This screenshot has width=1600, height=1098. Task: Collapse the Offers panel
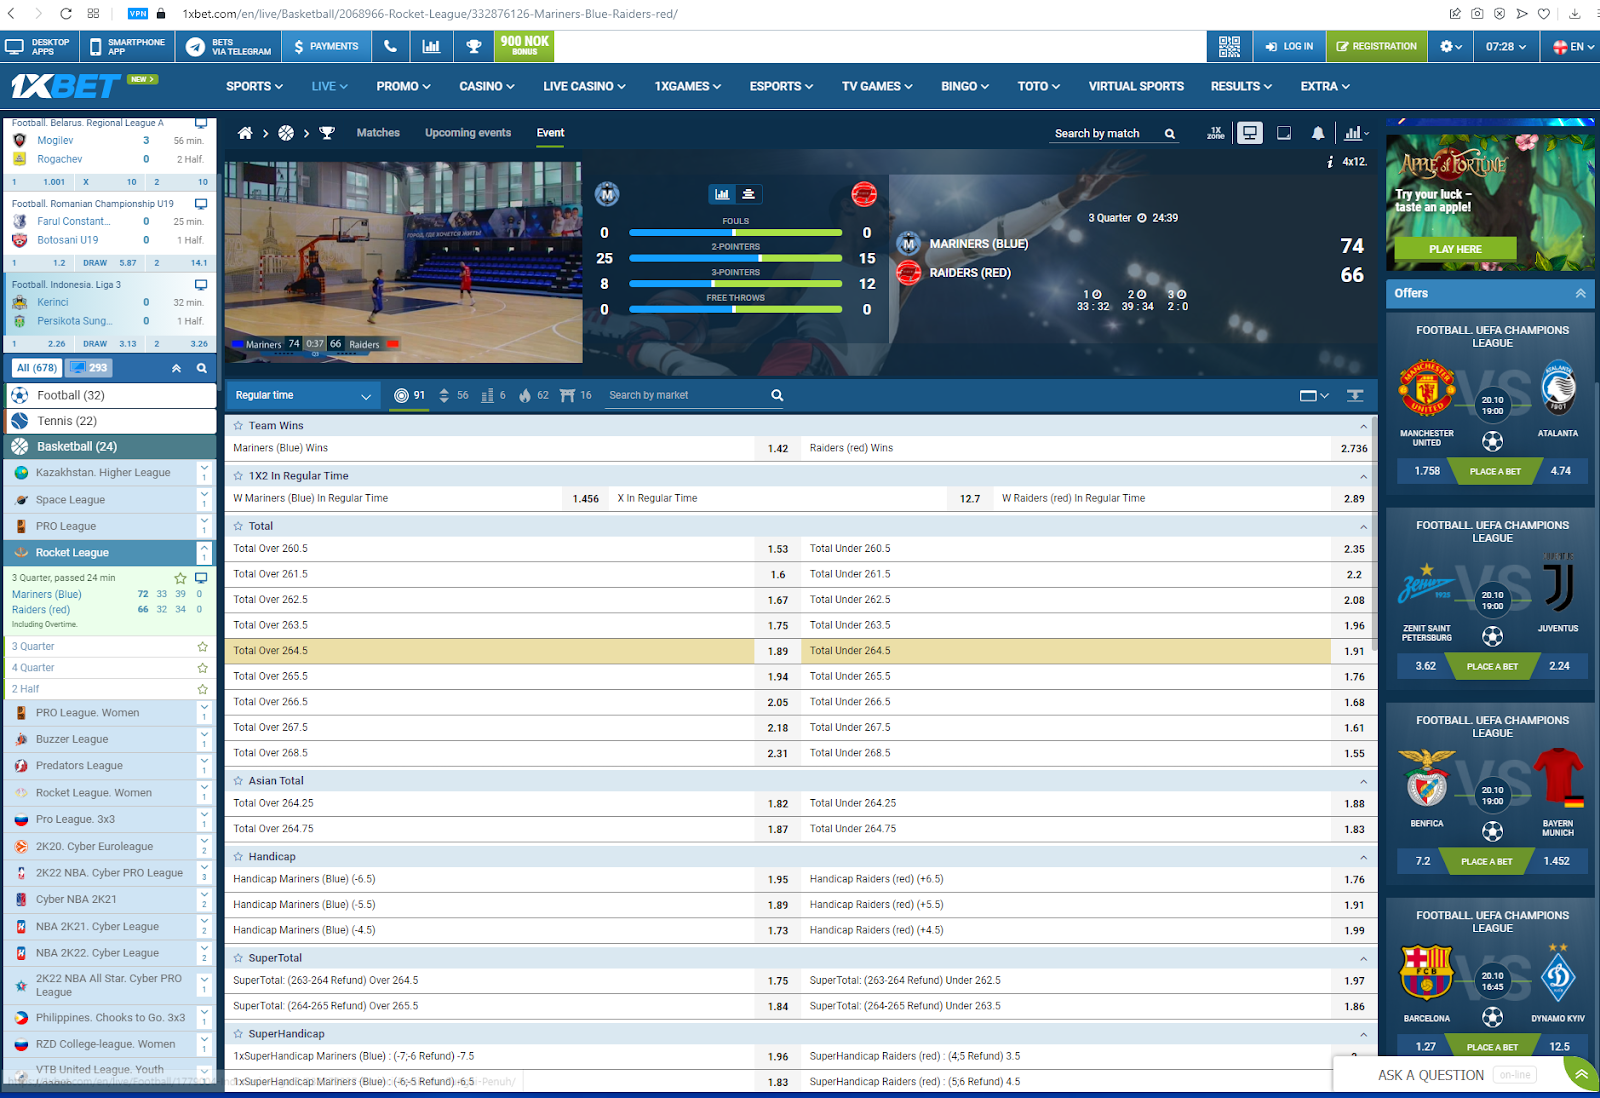tap(1580, 293)
